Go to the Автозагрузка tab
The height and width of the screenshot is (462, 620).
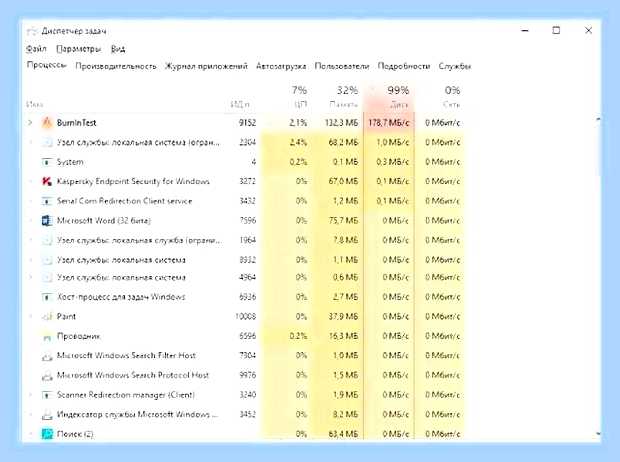281,66
